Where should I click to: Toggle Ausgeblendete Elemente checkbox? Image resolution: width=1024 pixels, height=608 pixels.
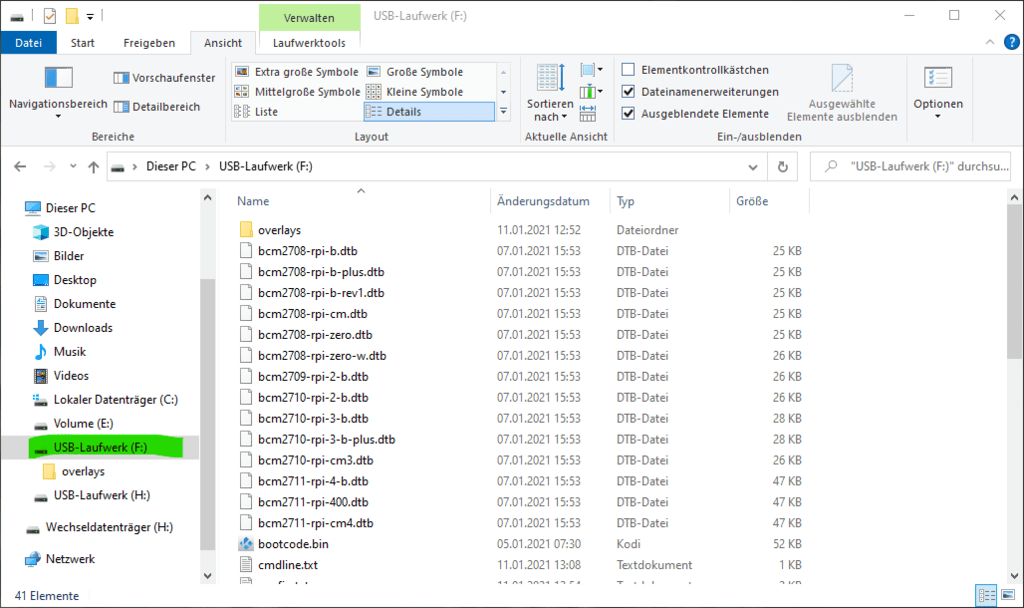pos(628,114)
